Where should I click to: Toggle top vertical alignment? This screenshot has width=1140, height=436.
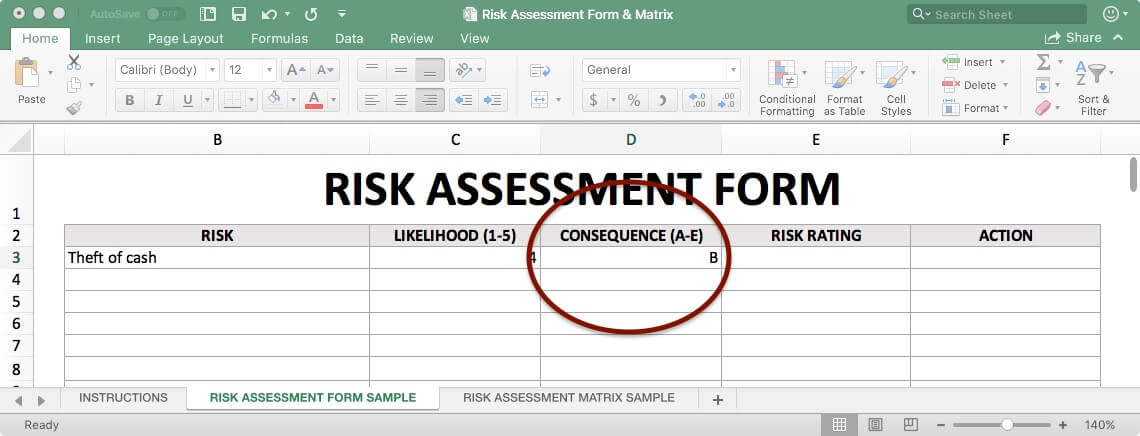pos(372,70)
